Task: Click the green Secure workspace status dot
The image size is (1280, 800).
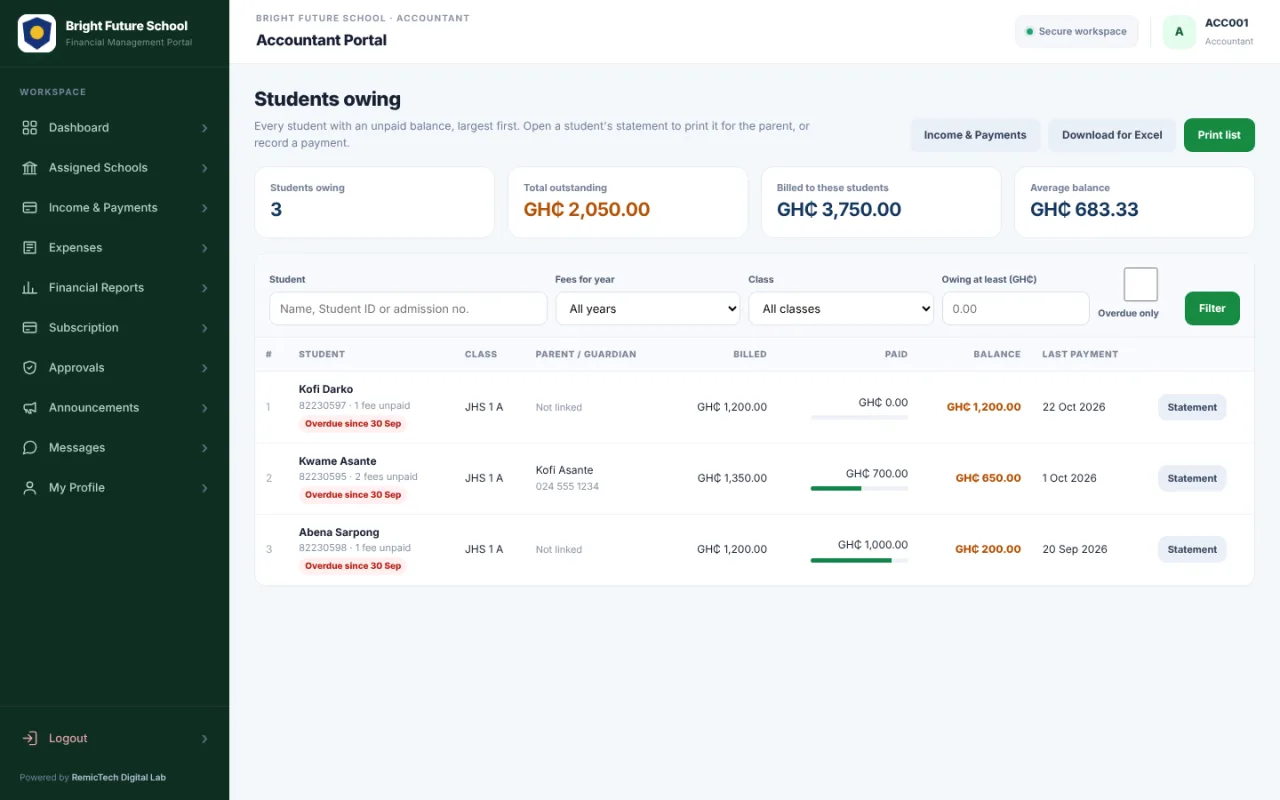Action: coord(1029,32)
